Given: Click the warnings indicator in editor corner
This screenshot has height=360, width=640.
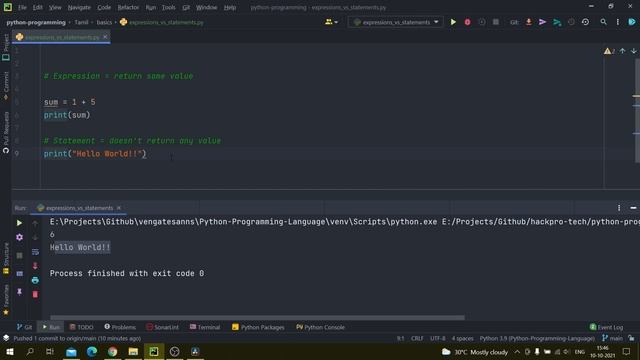Looking at the screenshot, I should tap(609, 51).
